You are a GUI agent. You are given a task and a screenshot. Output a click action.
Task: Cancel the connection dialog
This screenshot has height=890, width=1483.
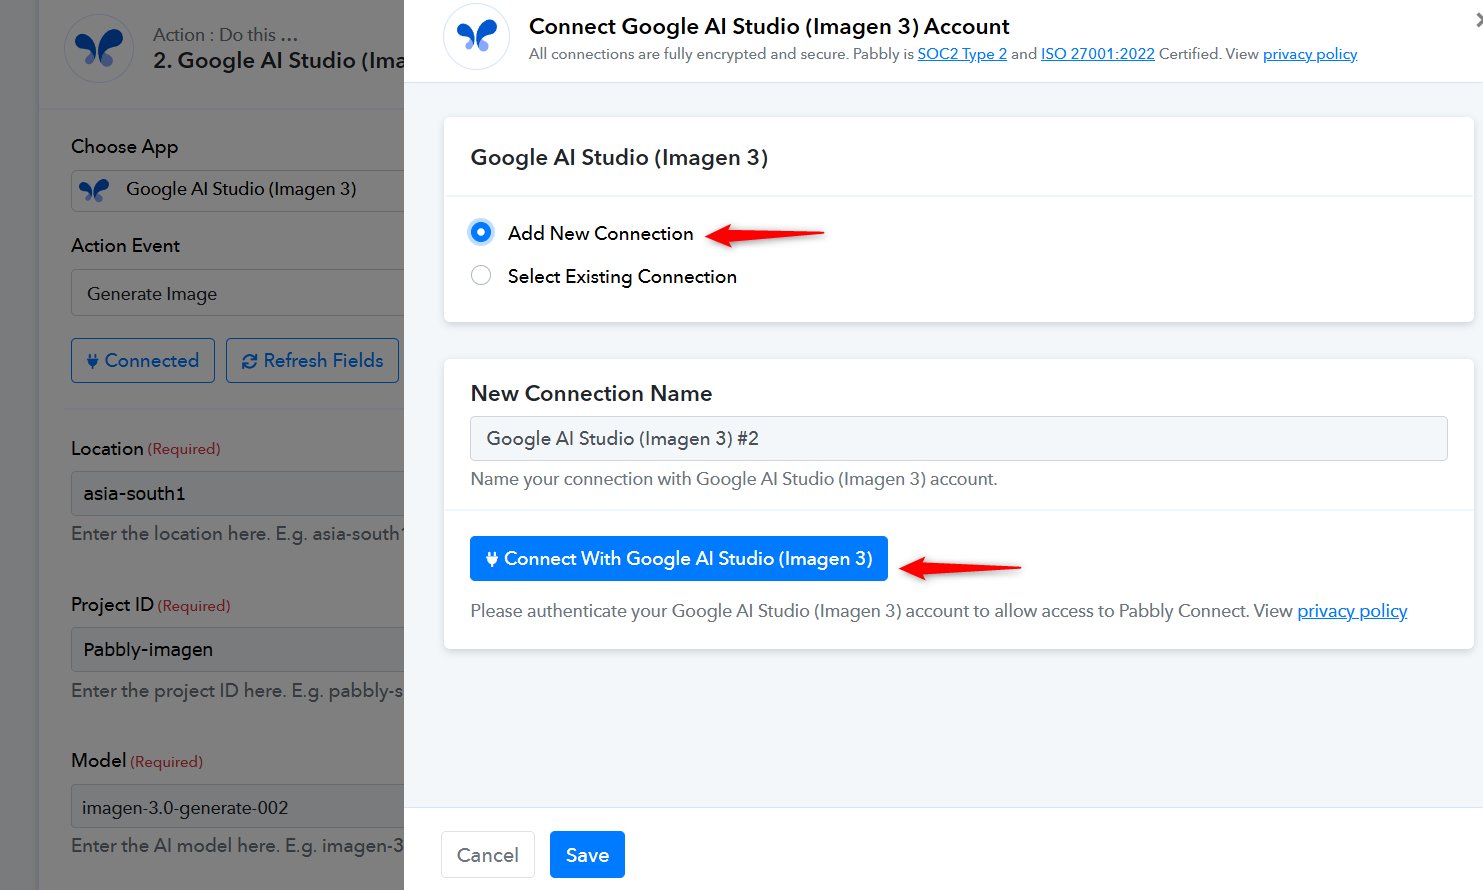coord(487,855)
